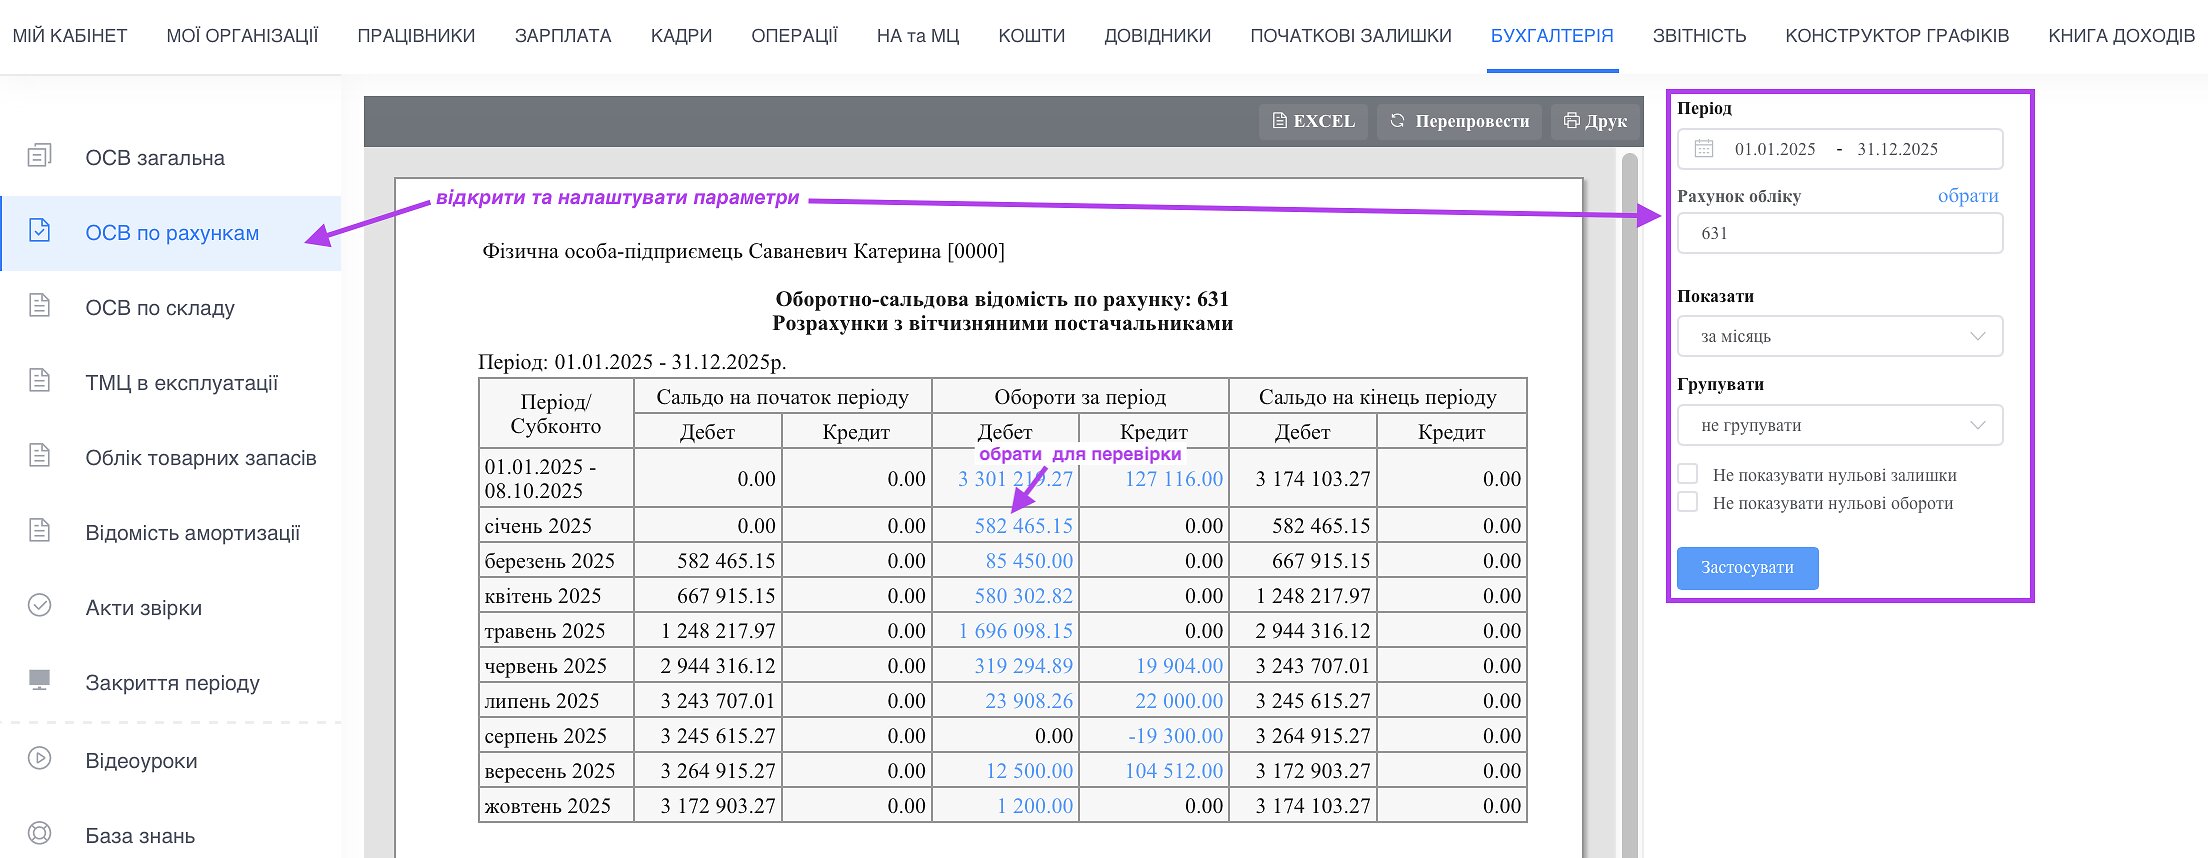2208x858 pixels.
Task: Click the 'обрати' account selection link
Action: (1967, 196)
